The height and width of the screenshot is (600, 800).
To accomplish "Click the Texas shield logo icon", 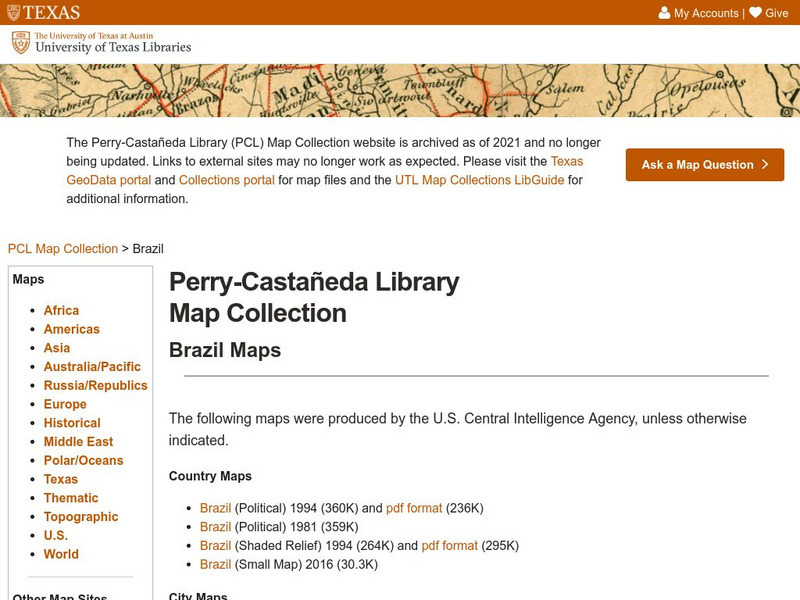I will (x=14, y=13).
